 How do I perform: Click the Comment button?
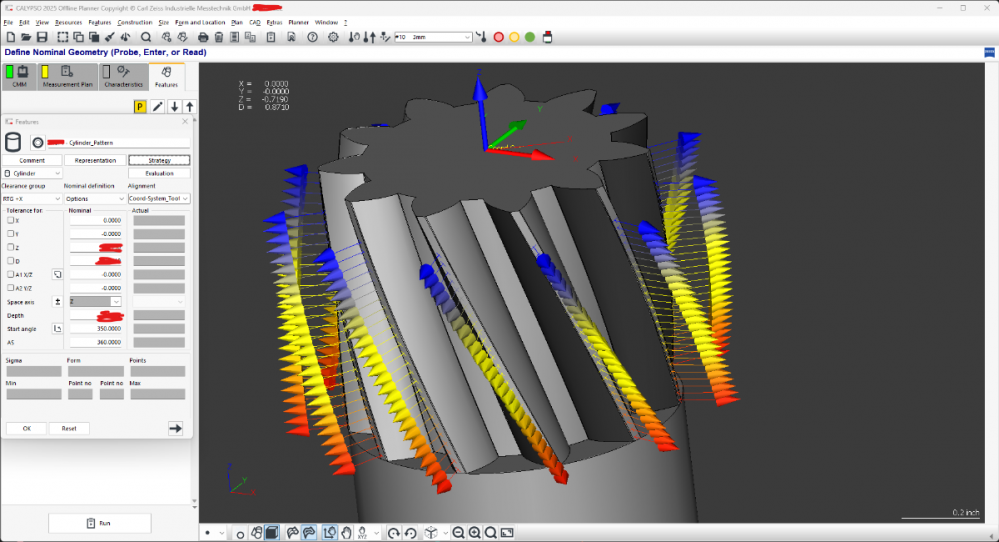[x=32, y=160]
